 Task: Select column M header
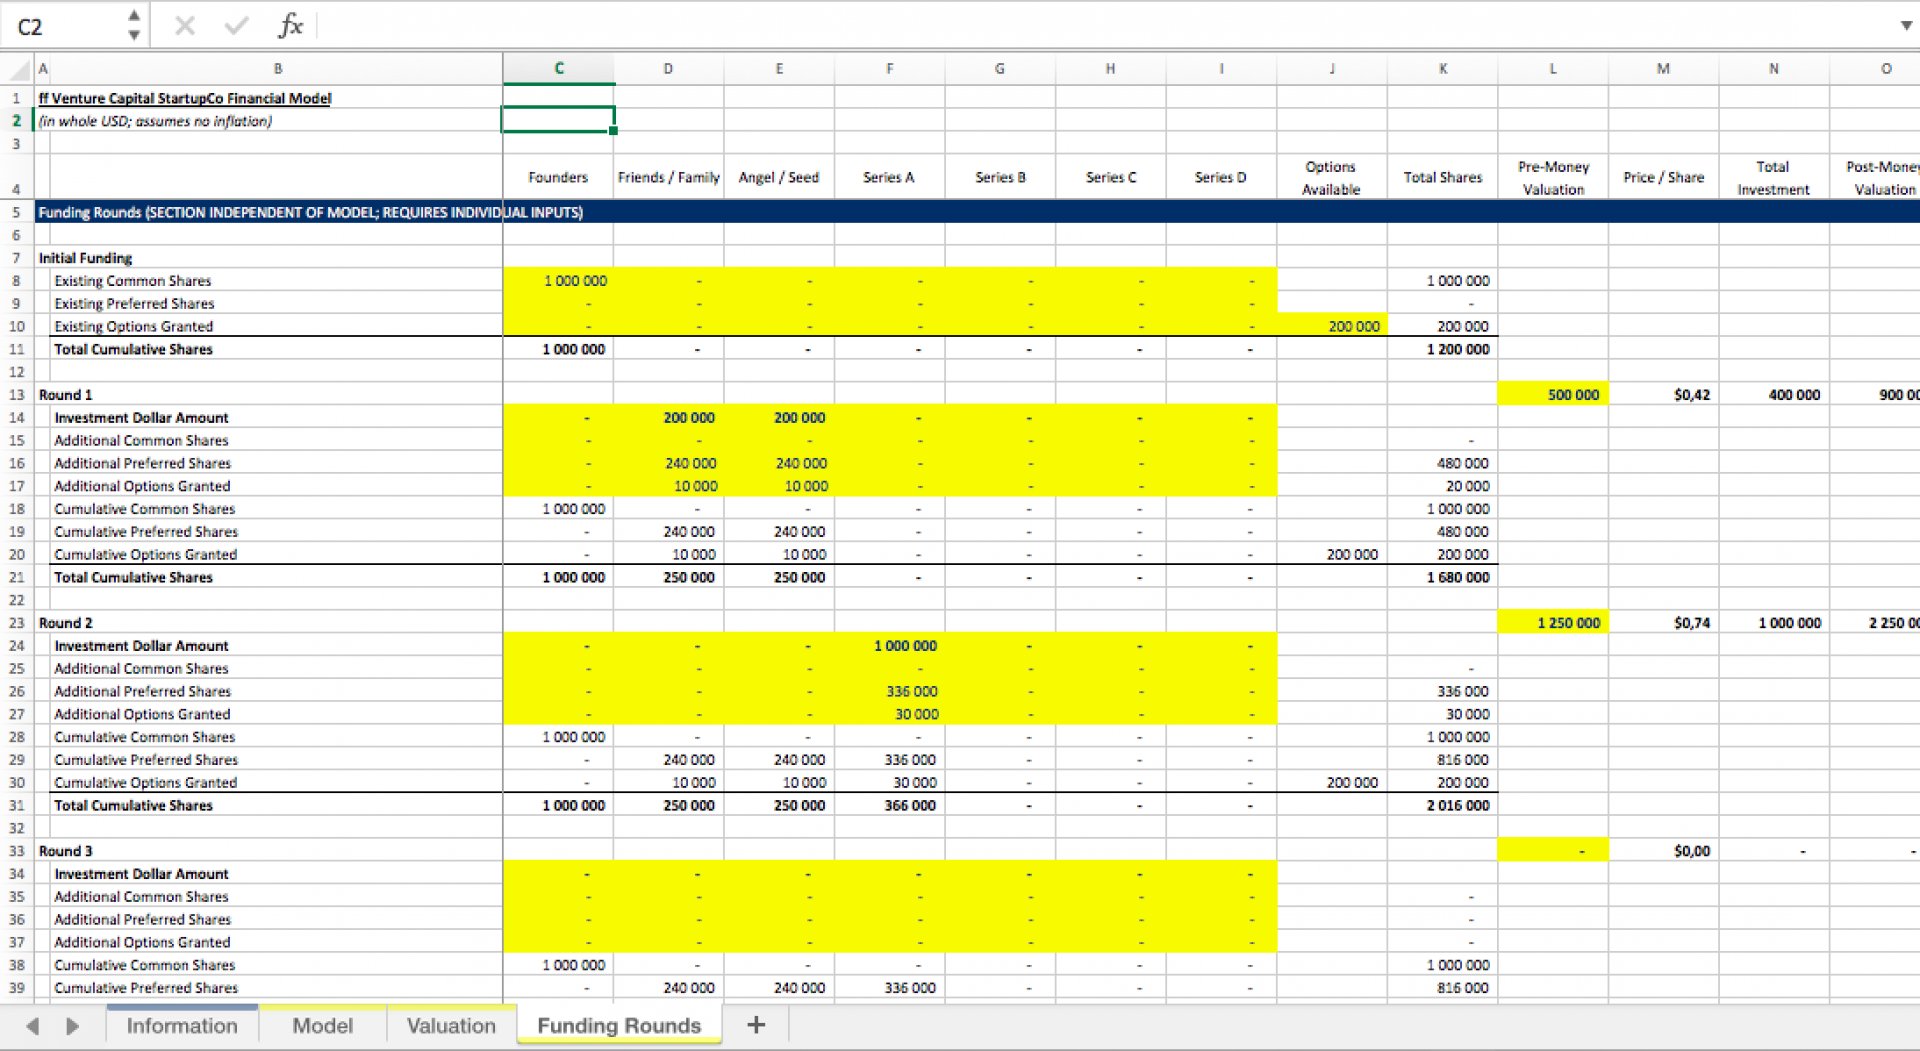tap(1663, 69)
